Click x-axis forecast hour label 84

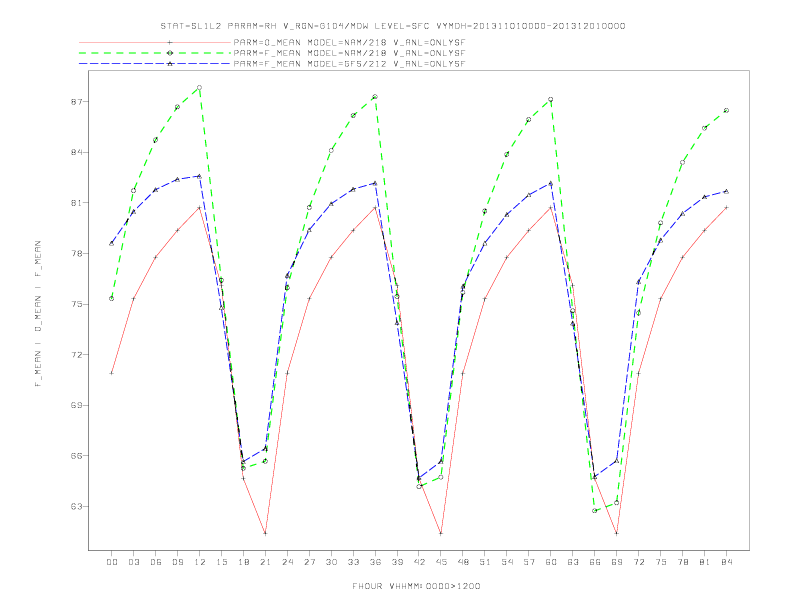726,562
